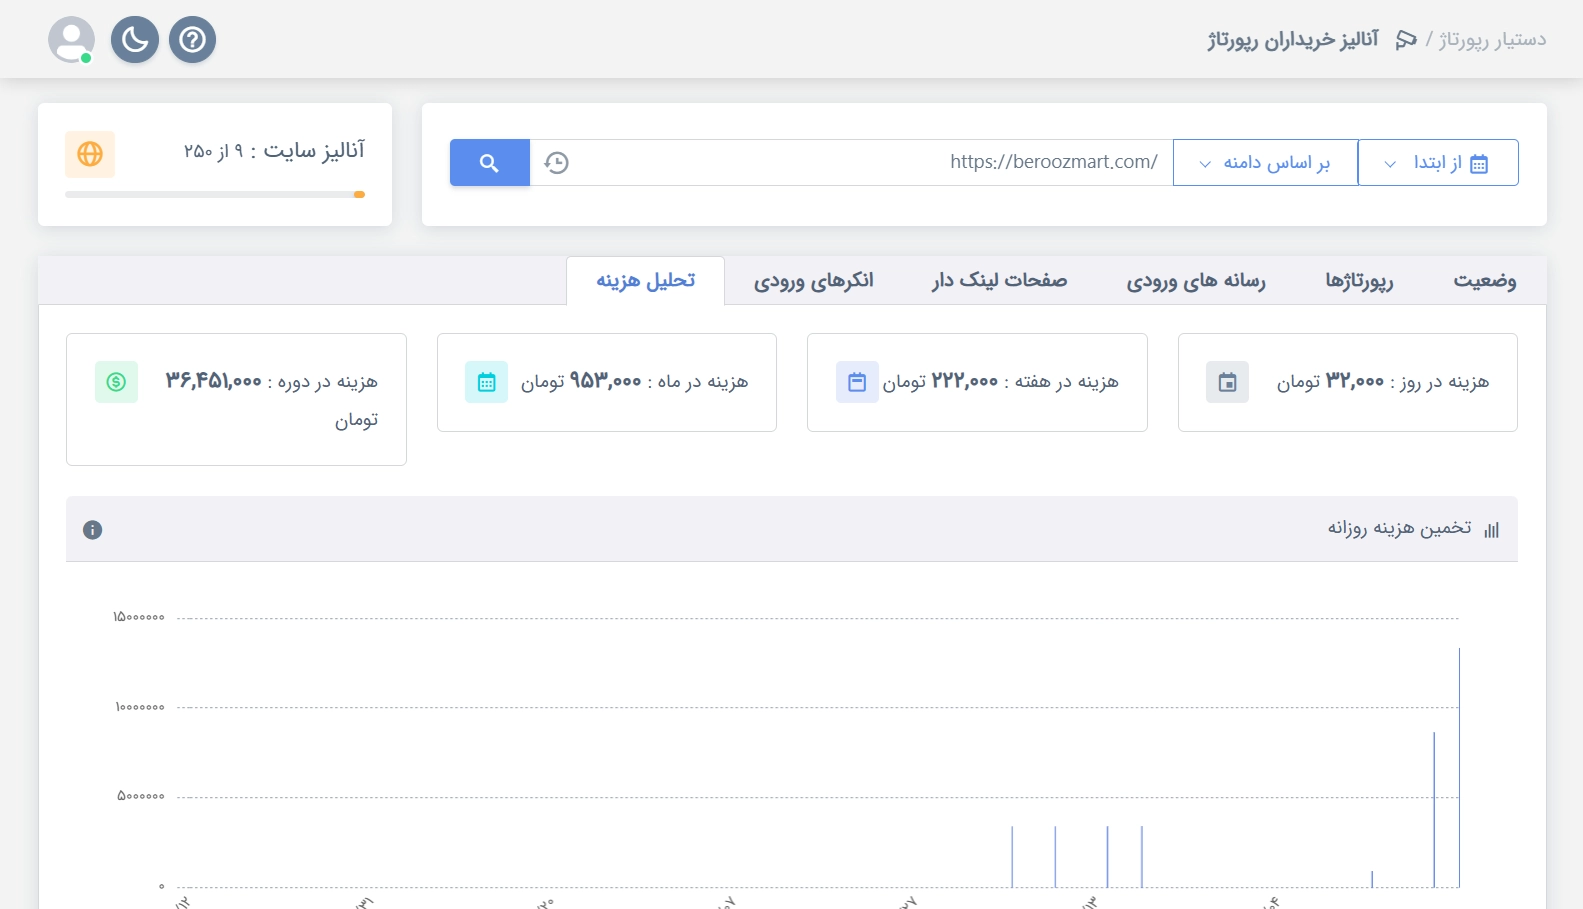The image size is (1583, 909).
Task: Open the user profile avatar menu
Action: tap(72, 40)
